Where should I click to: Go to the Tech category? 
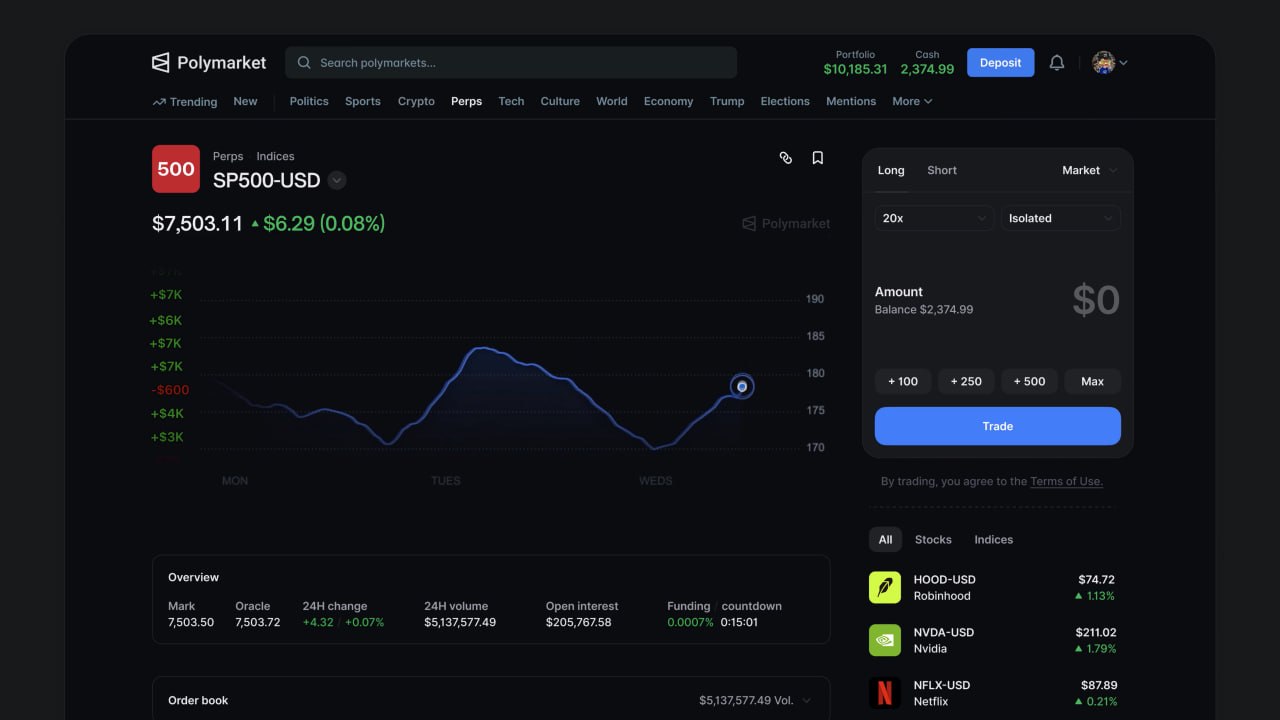tap(511, 102)
